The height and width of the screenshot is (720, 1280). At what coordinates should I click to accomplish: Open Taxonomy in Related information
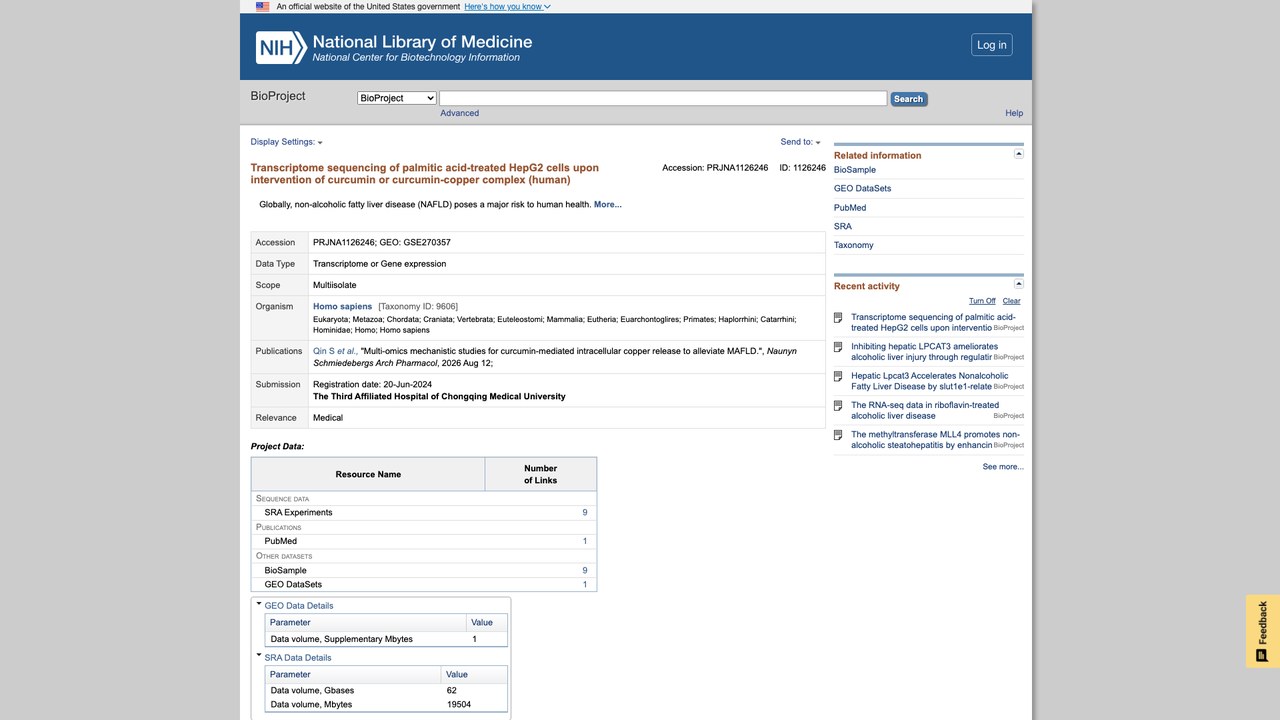854,246
